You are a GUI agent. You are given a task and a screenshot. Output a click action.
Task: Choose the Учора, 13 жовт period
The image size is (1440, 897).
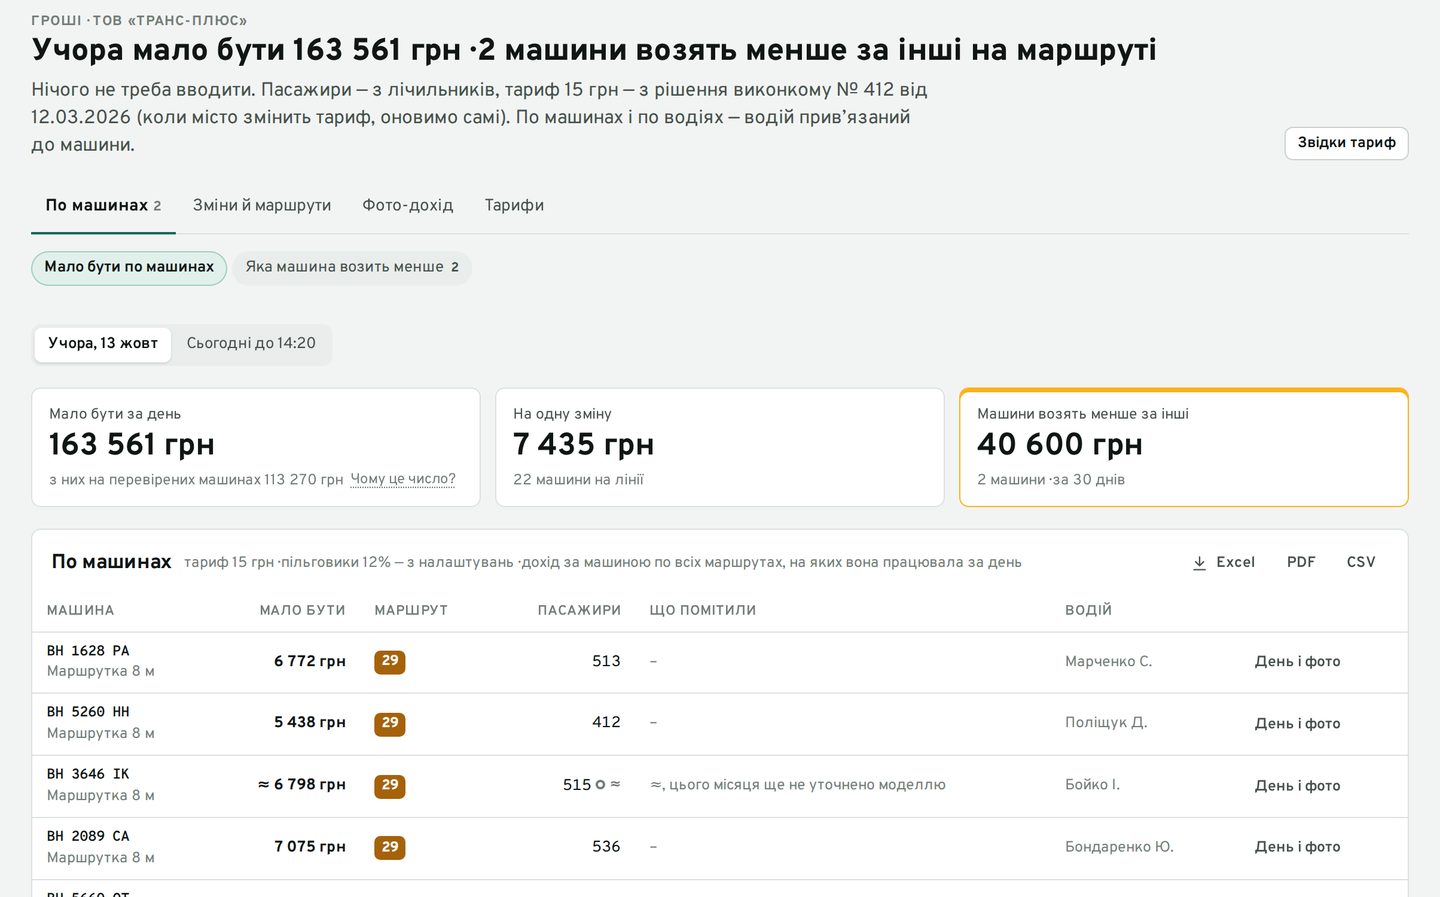tap(103, 344)
